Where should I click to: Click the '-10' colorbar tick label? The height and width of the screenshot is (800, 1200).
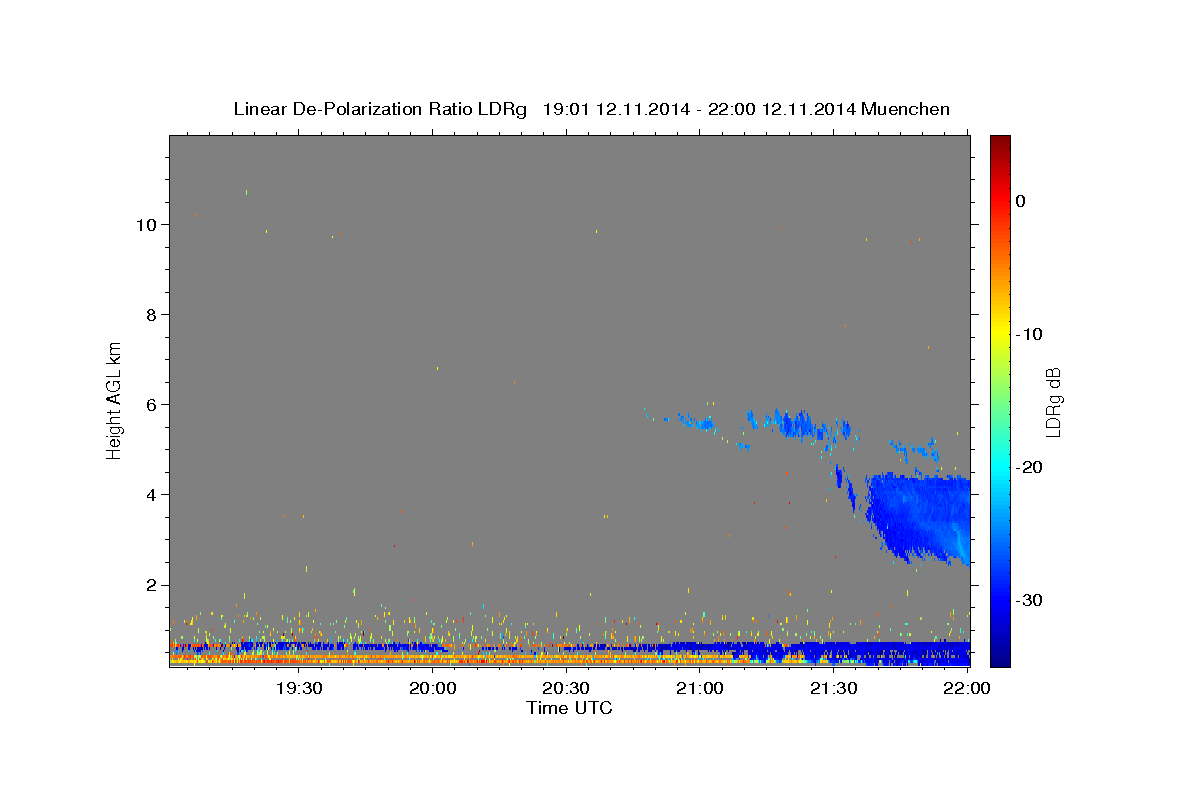coord(1029,334)
